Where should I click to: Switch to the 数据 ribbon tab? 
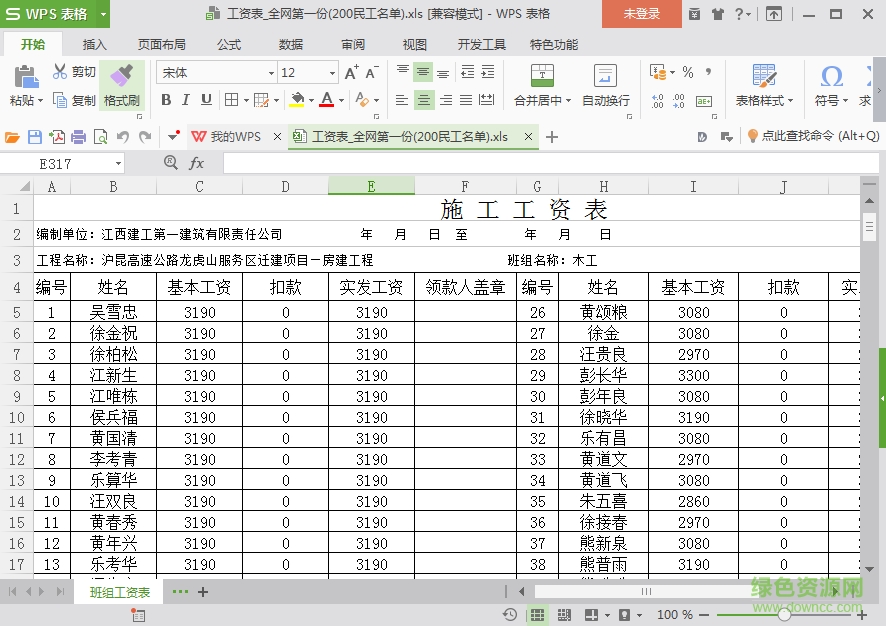pos(290,44)
